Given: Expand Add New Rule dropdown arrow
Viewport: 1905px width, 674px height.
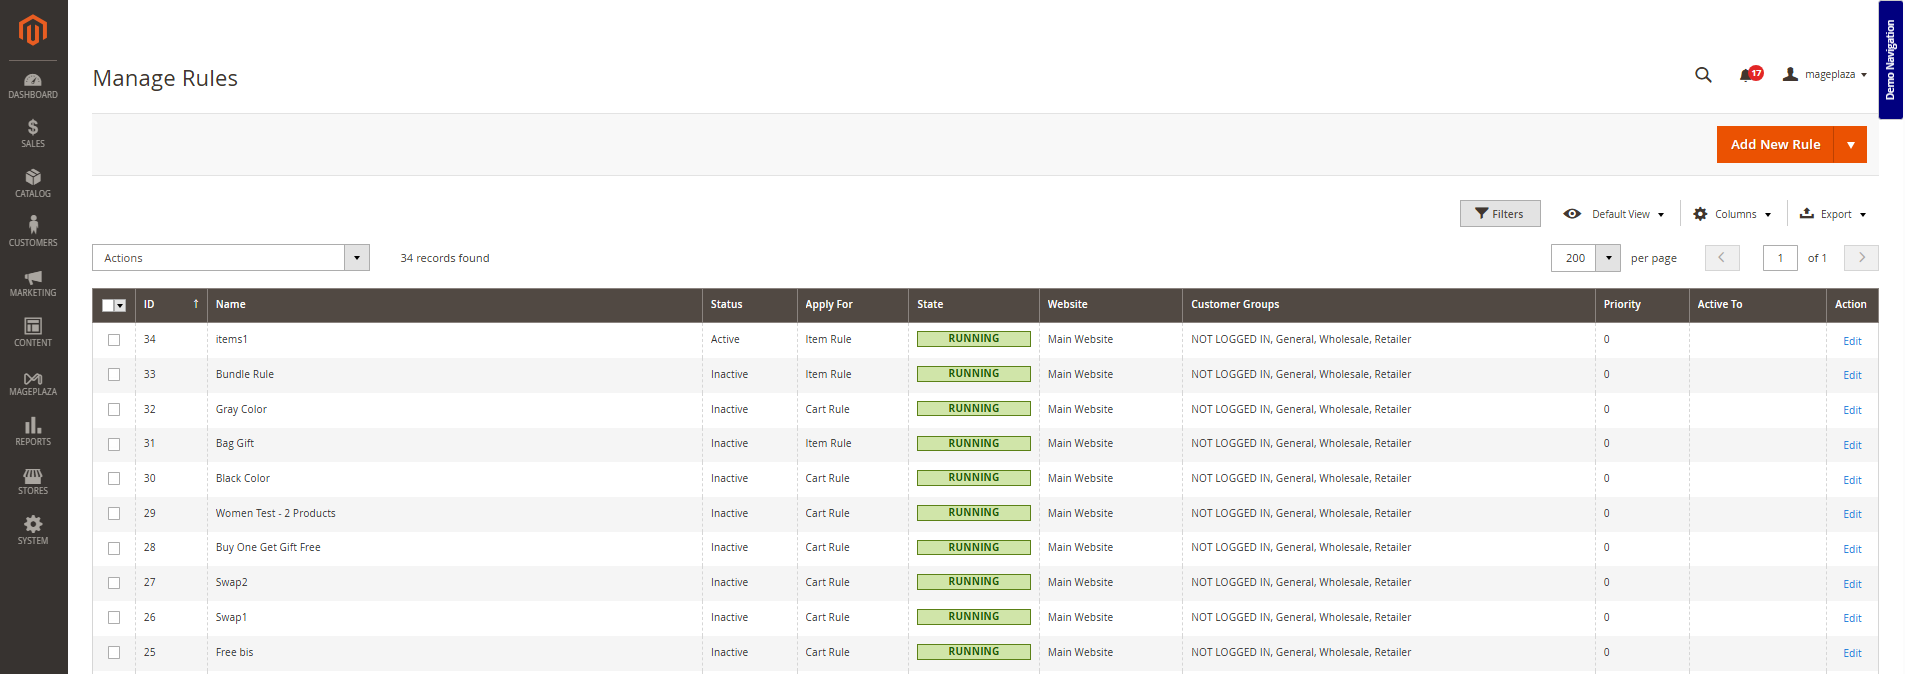Looking at the screenshot, I should tap(1850, 145).
